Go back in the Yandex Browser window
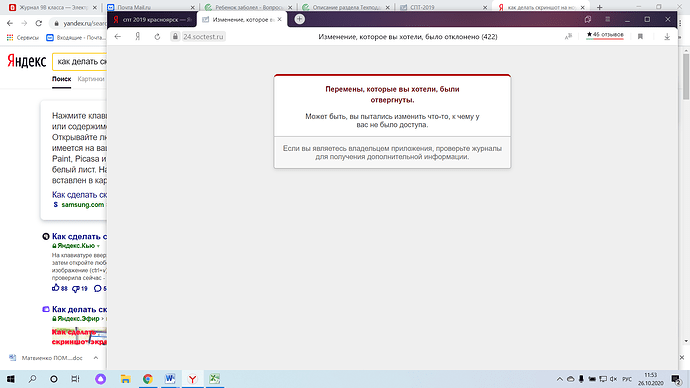Viewport: 690px width, 388px height. point(117,37)
